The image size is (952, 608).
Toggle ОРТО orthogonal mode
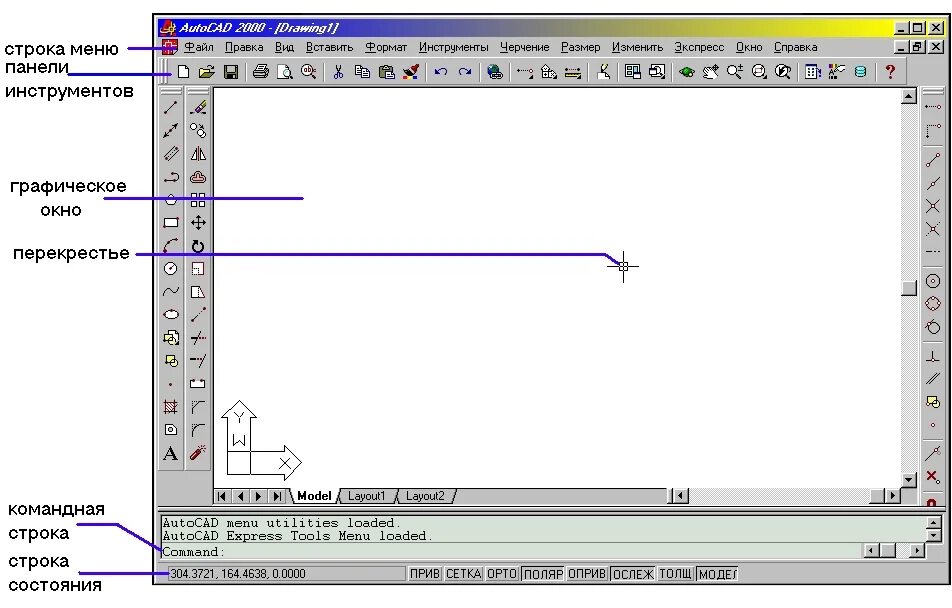coord(502,574)
